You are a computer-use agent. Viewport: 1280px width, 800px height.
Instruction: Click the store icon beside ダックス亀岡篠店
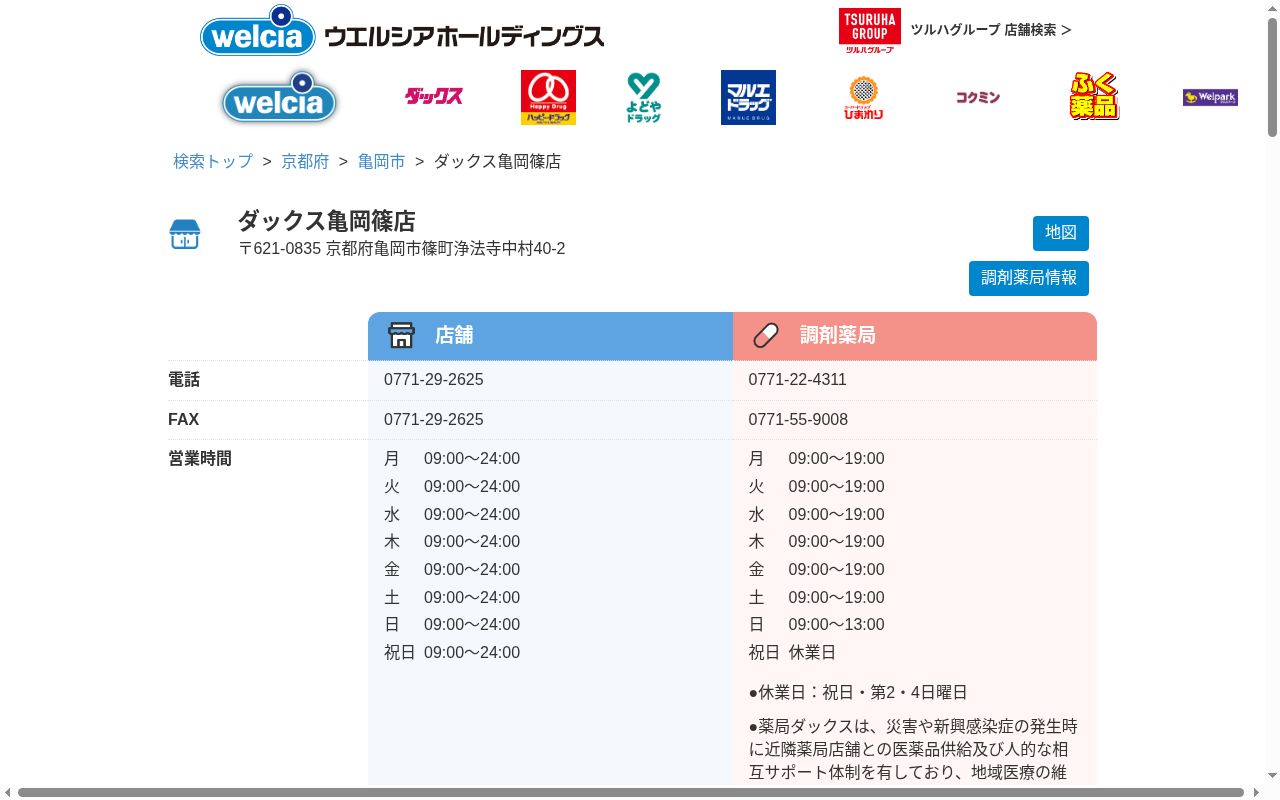coord(185,234)
